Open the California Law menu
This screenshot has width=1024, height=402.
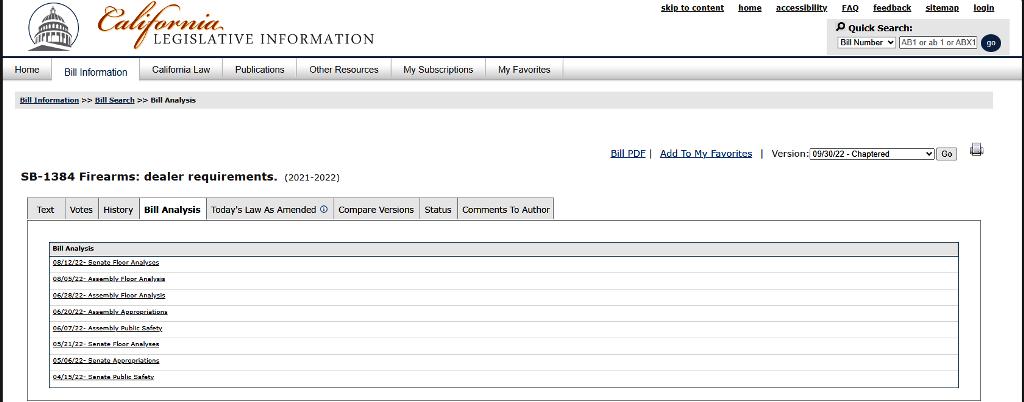tap(181, 70)
